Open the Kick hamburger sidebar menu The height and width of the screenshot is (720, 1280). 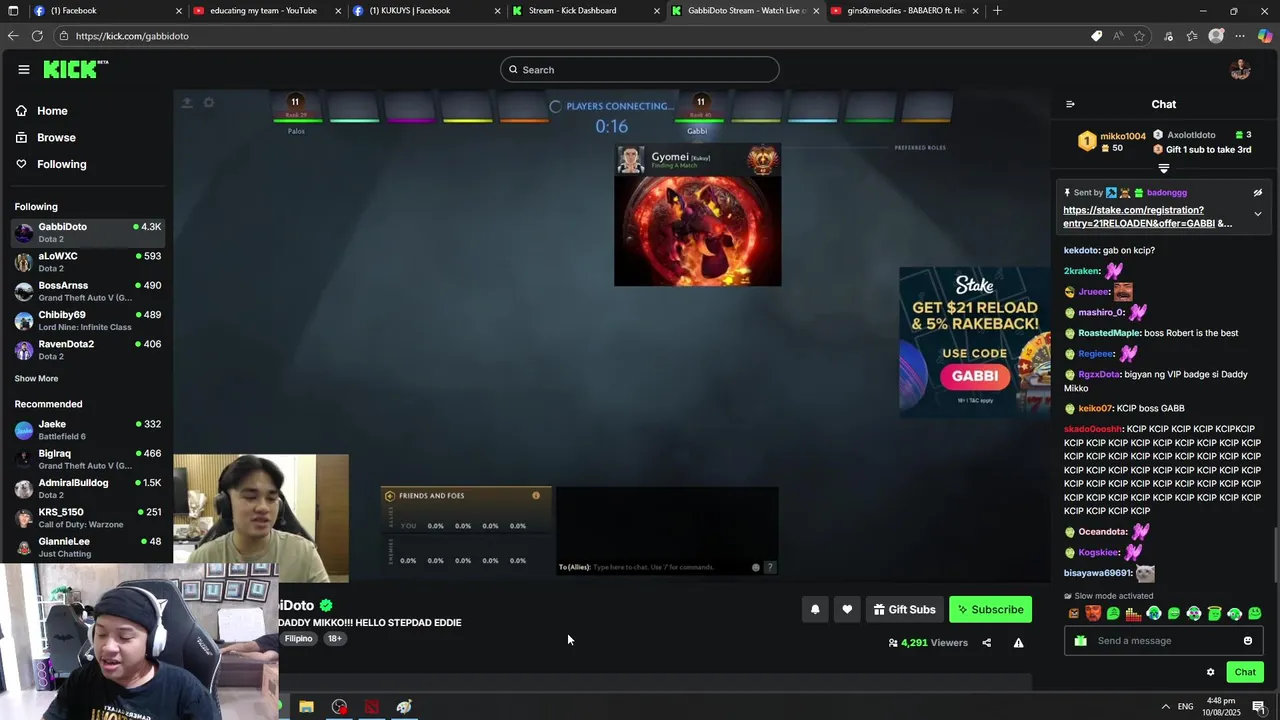click(x=23, y=69)
